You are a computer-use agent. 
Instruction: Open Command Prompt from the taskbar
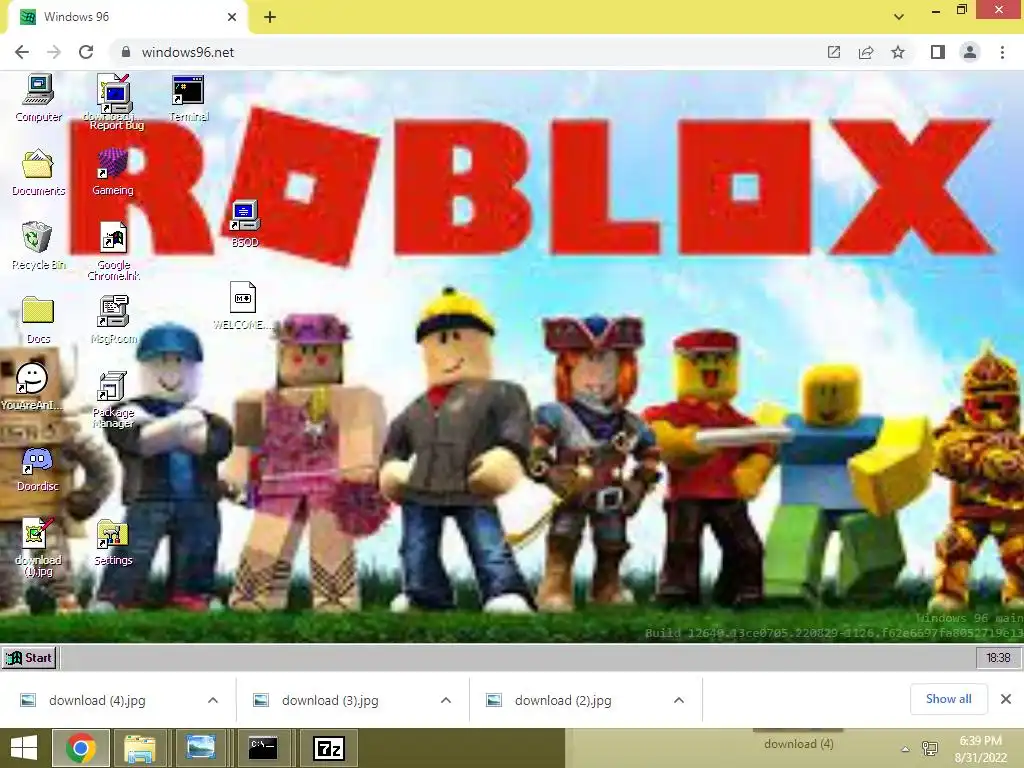click(263, 748)
